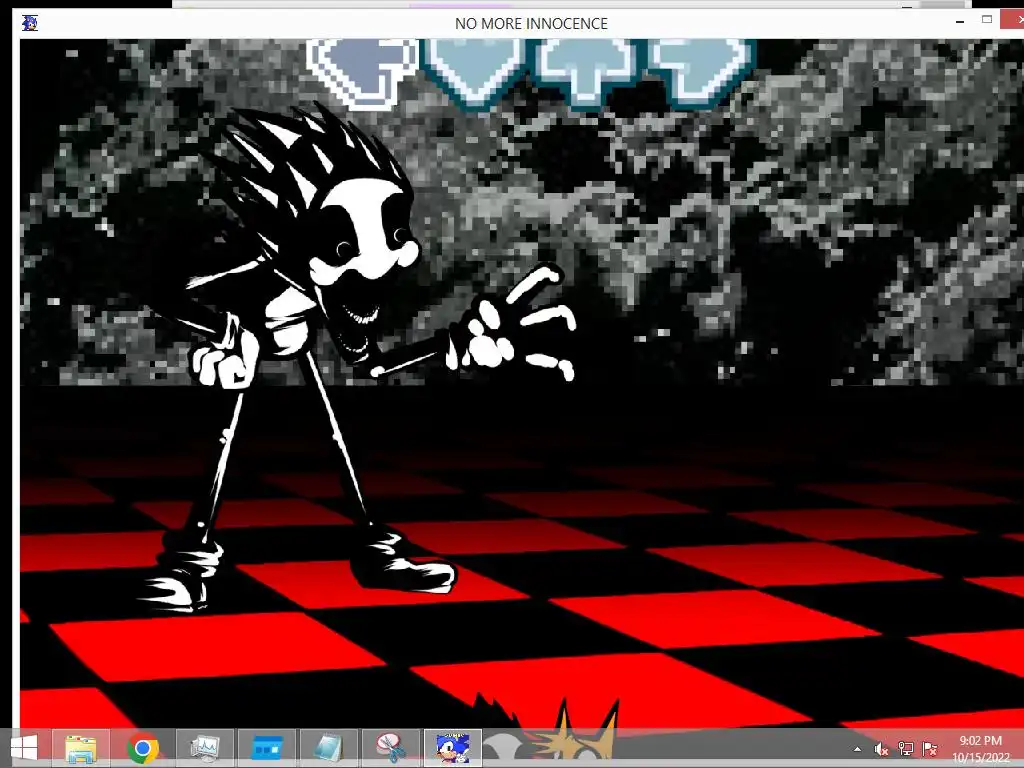Open the network tray icon

tap(905, 749)
